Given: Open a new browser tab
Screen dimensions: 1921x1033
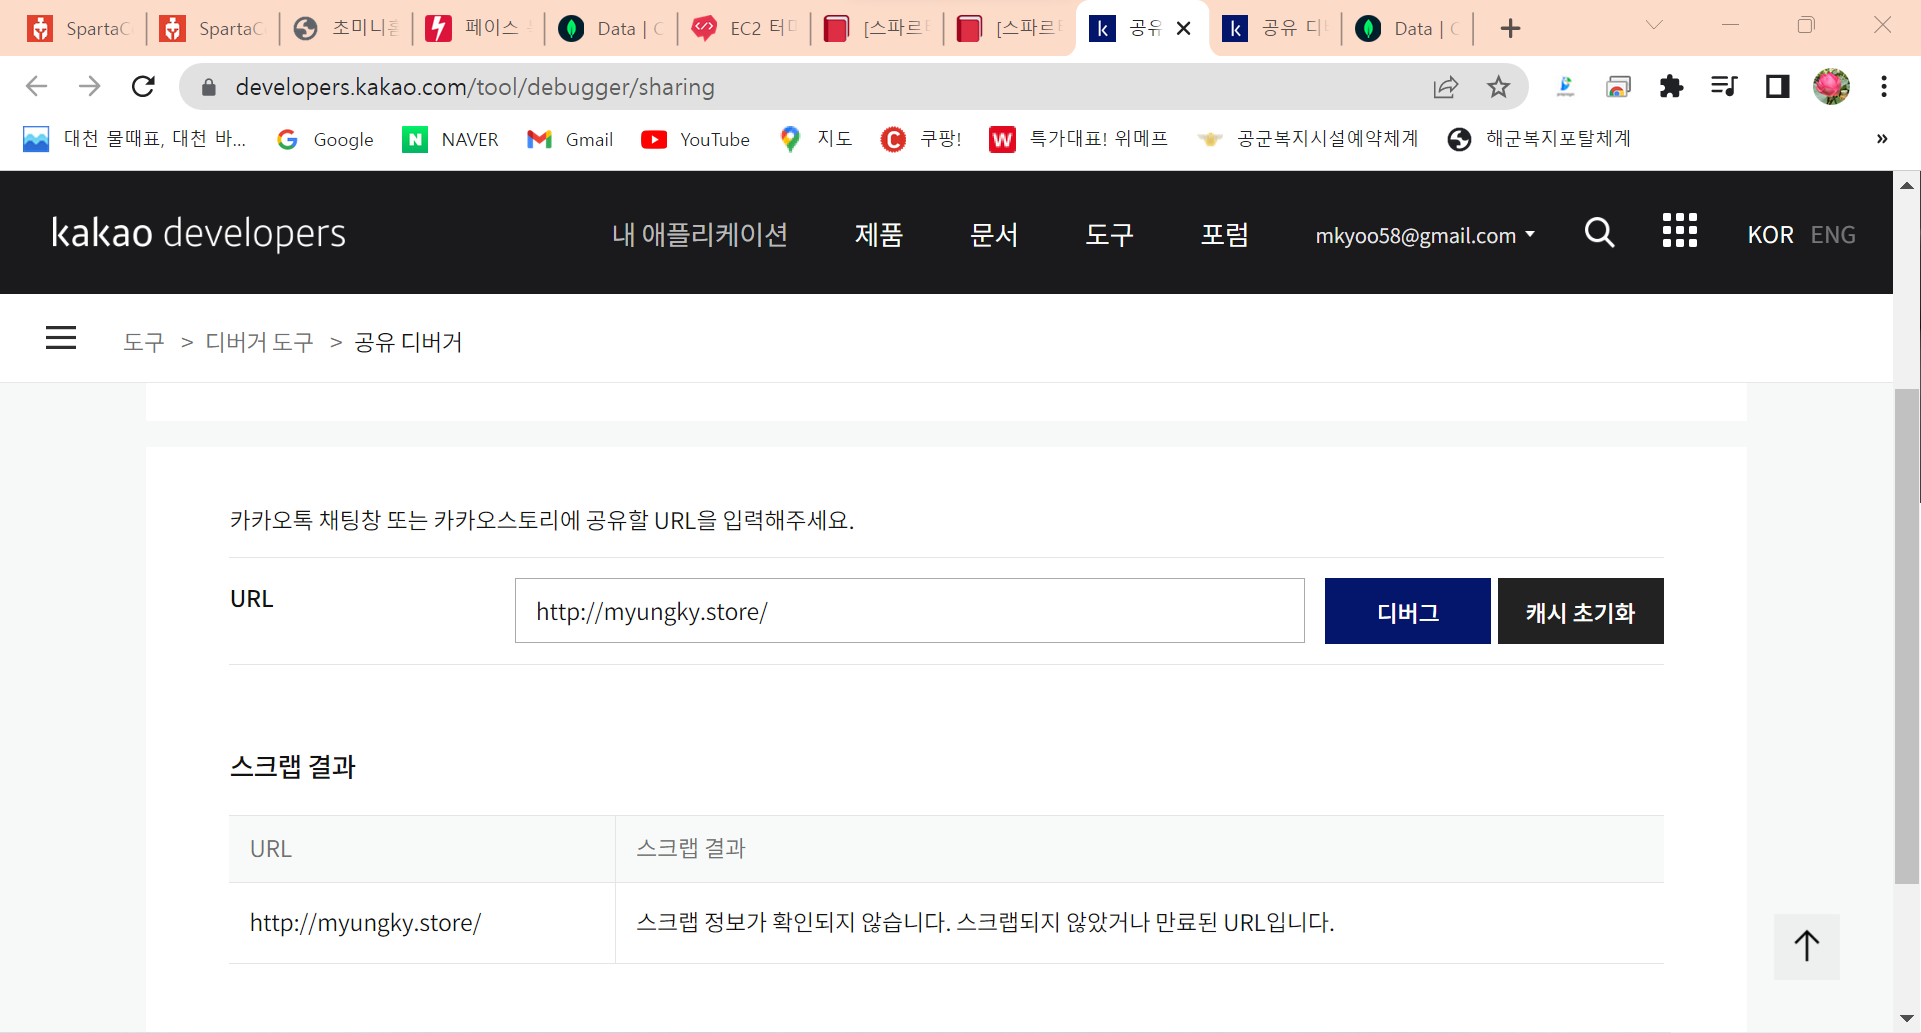Looking at the screenshot, I should (1510, 29).
